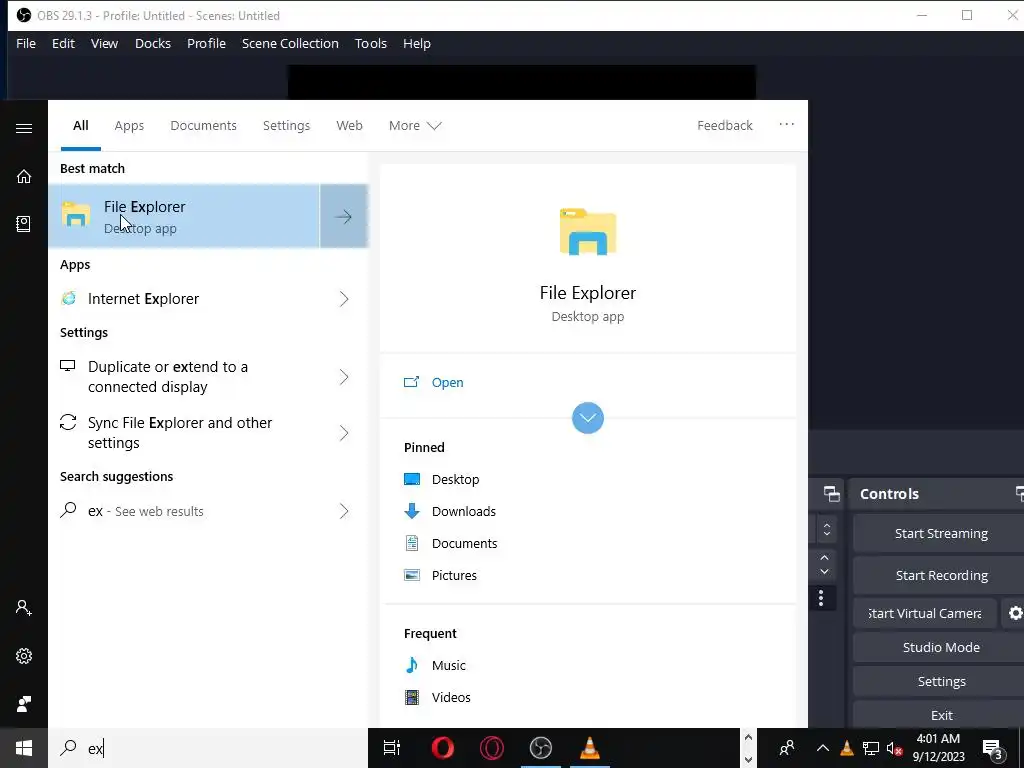Click the taskbar search box containing ex

point(208,748)
